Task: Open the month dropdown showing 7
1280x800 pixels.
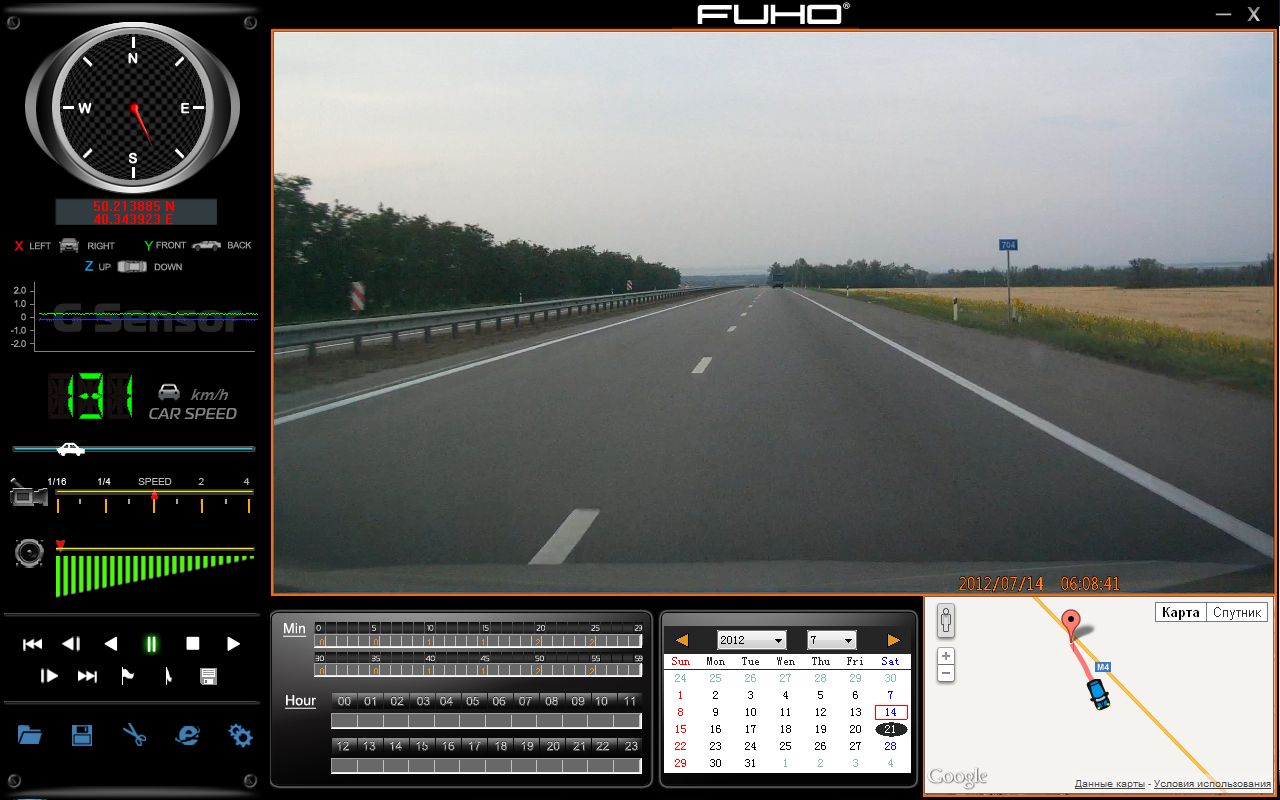Action: 831,640
